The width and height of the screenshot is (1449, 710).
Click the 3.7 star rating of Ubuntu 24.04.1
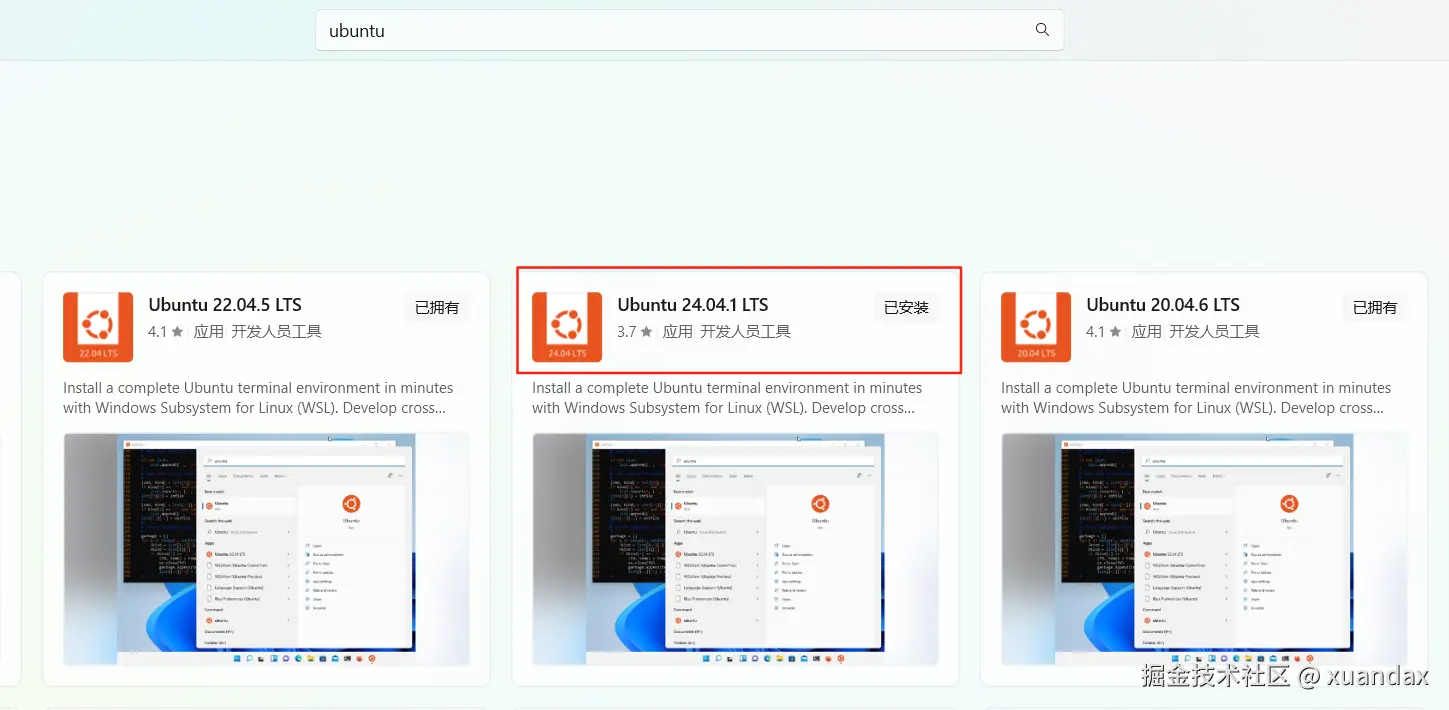pyautogui.click(x=635, y=332)
